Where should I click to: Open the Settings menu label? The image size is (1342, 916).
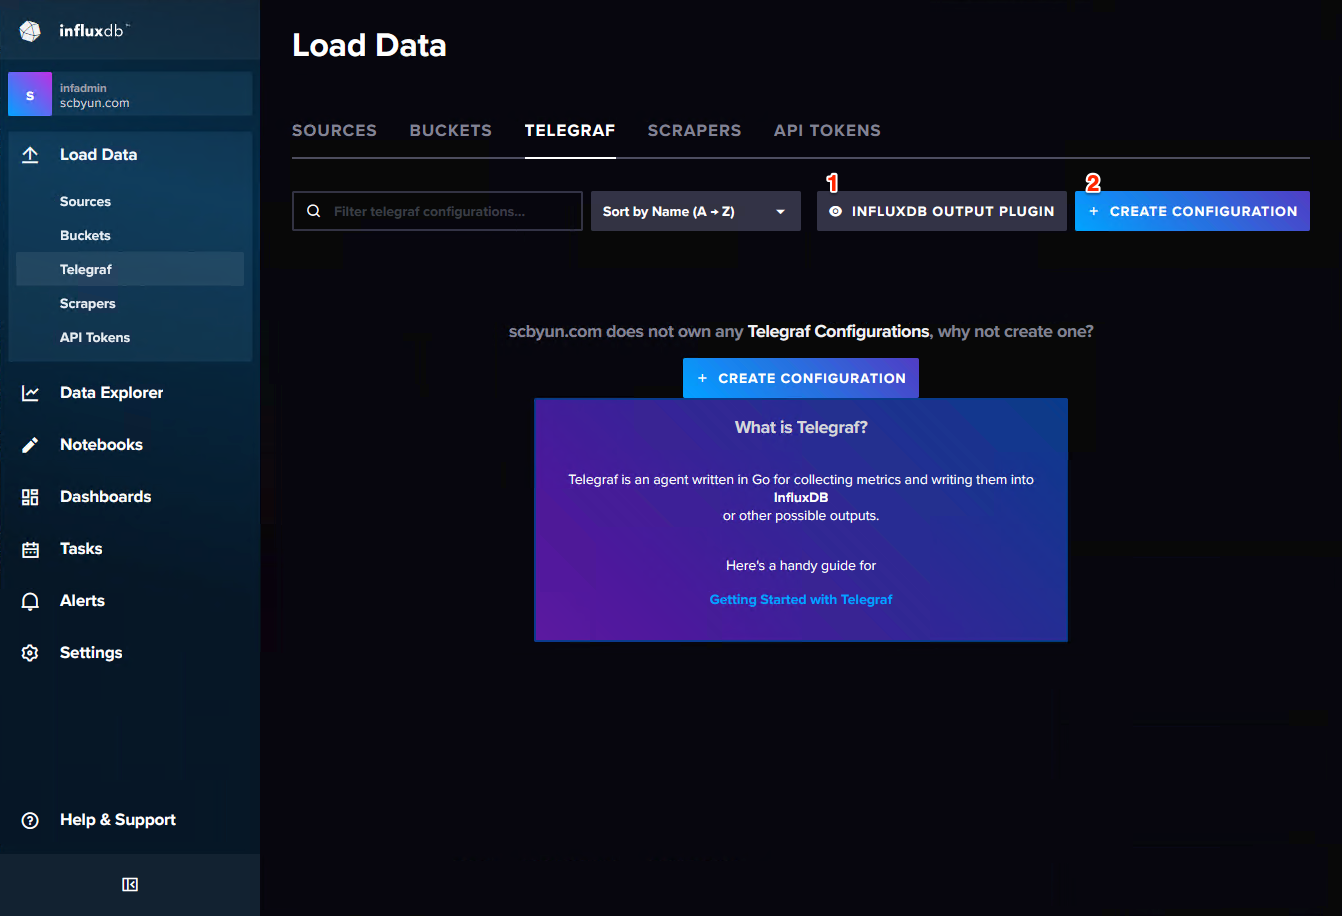point(91,653)
